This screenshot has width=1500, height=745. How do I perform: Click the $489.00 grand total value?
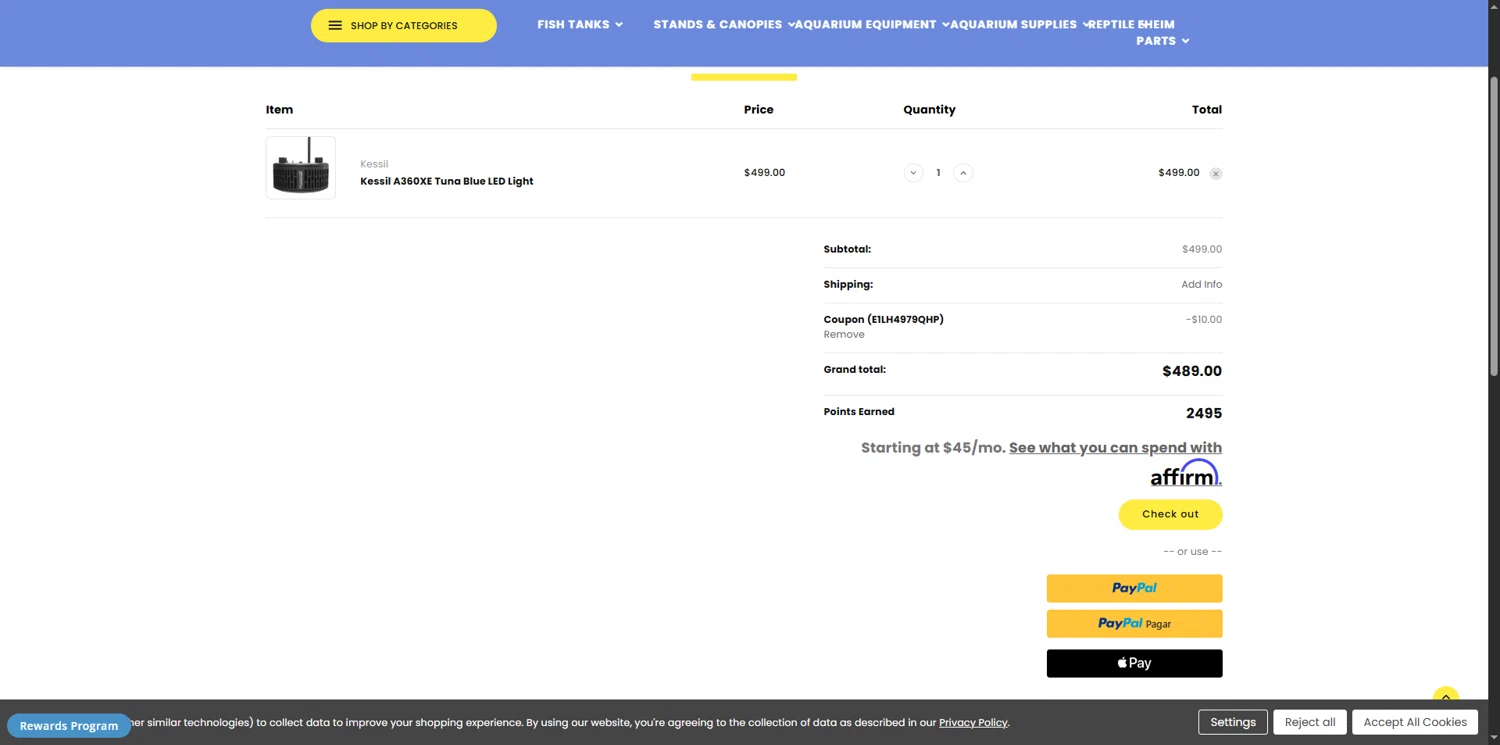tap(1192, 371)
